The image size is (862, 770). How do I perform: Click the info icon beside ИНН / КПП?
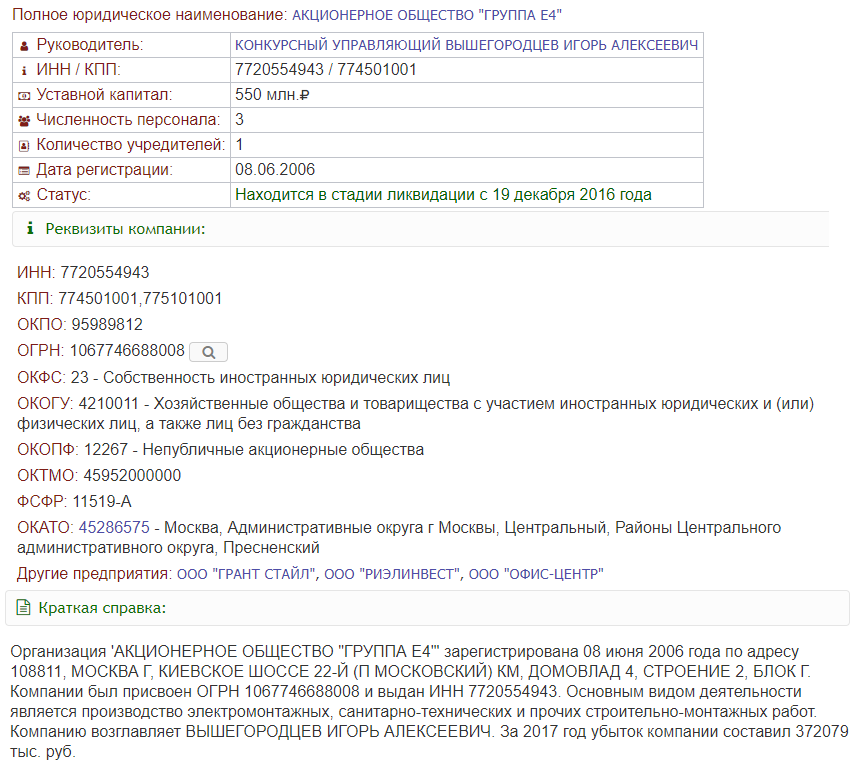pyautogui.click(x=24, y=71)
